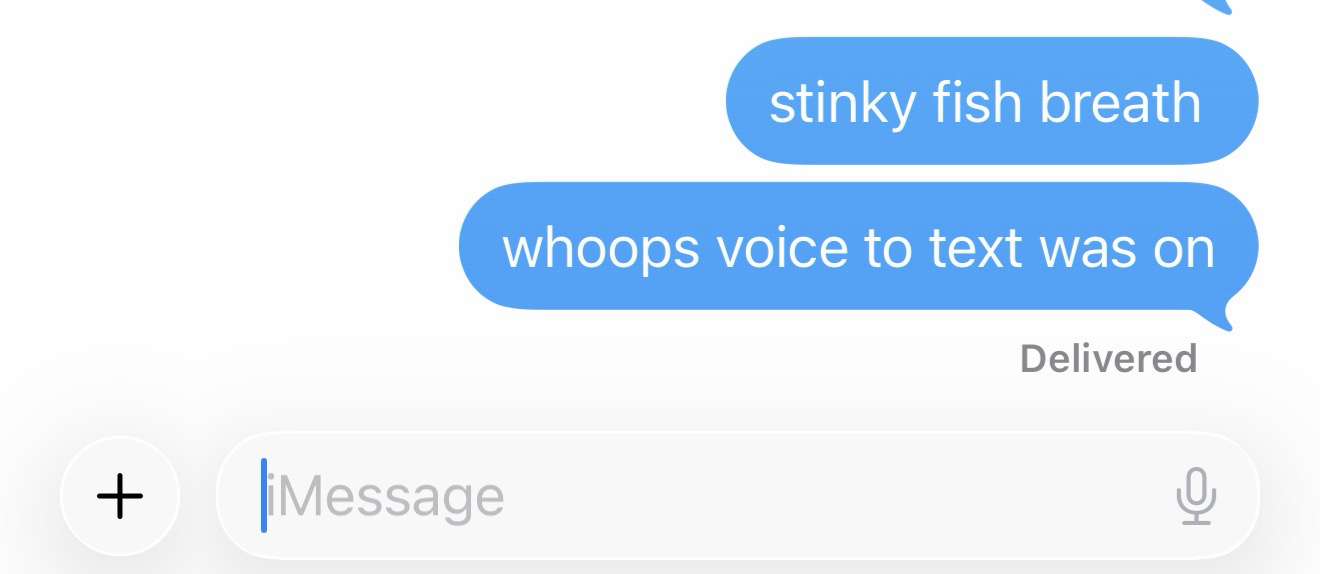Click inside the iMessage text field

click(x=737, y=496)
